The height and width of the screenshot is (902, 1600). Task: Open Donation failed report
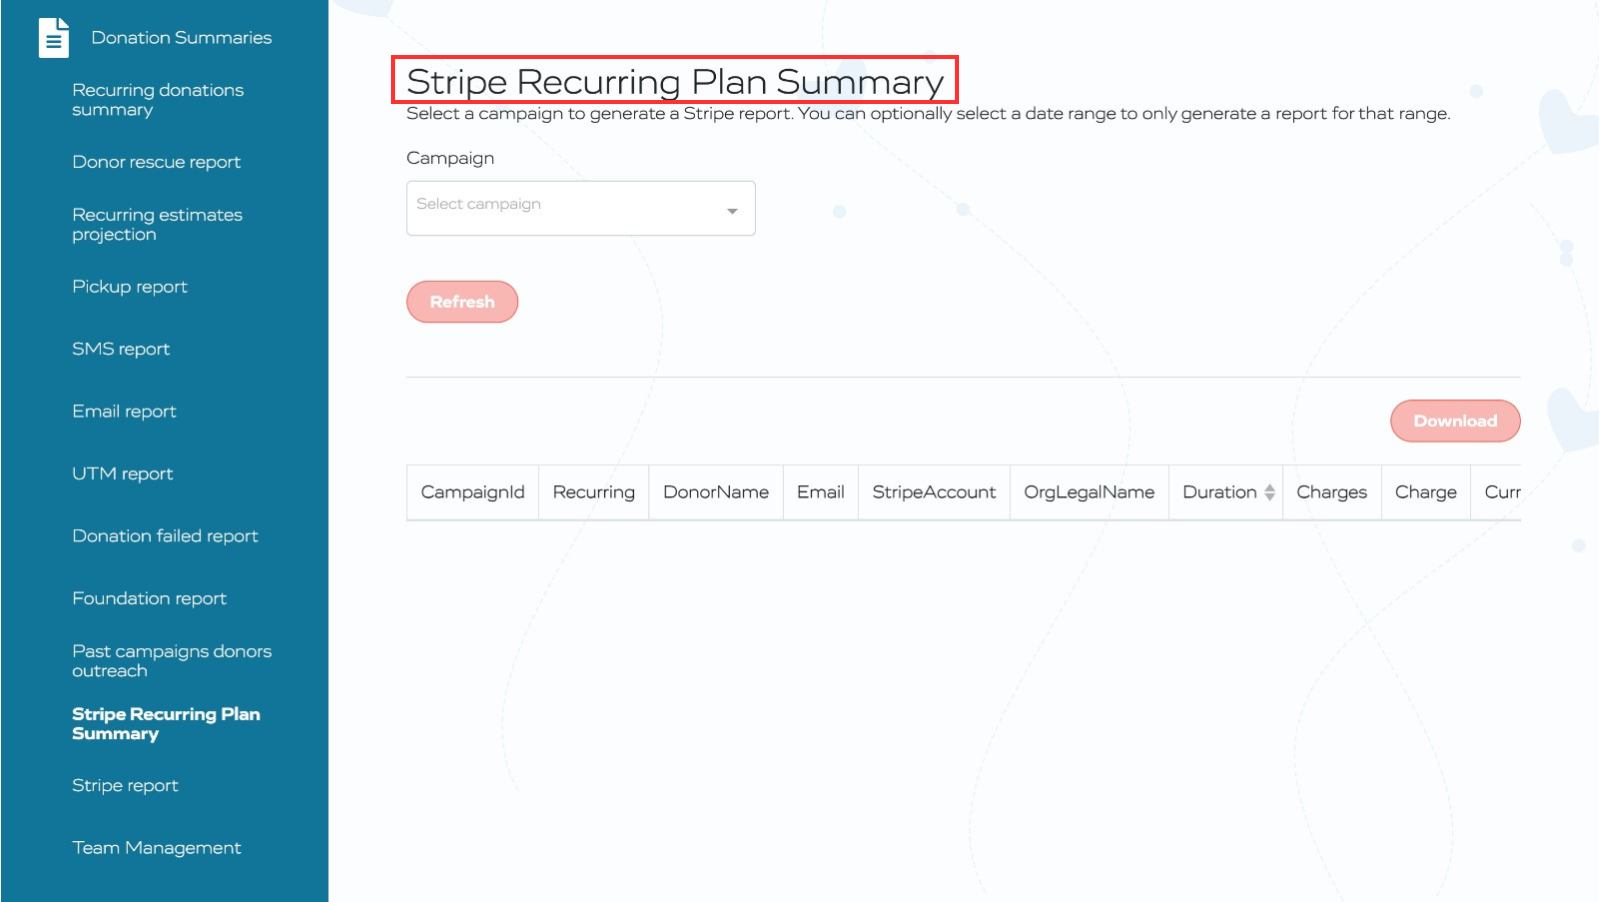(165, 536)
